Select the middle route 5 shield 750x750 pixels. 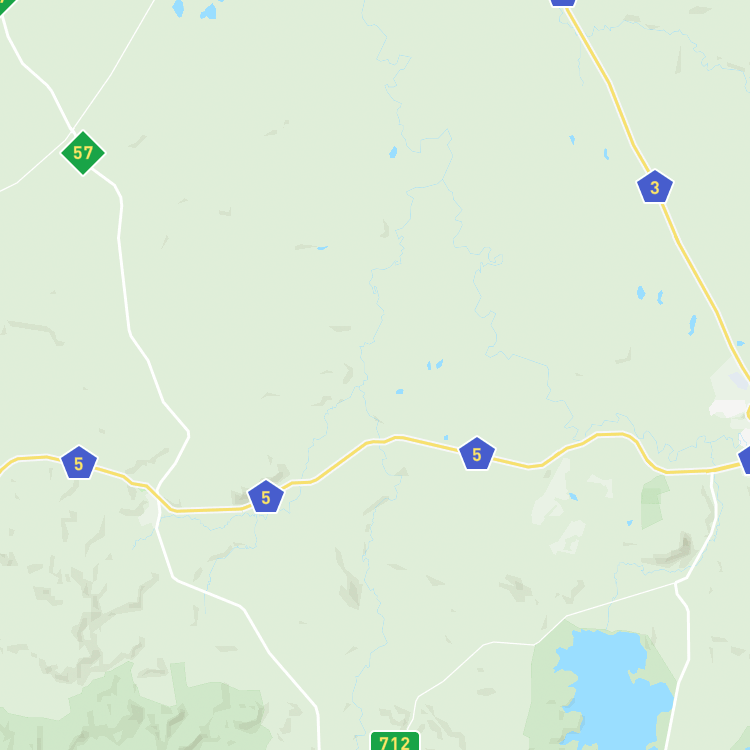[266, 496]
